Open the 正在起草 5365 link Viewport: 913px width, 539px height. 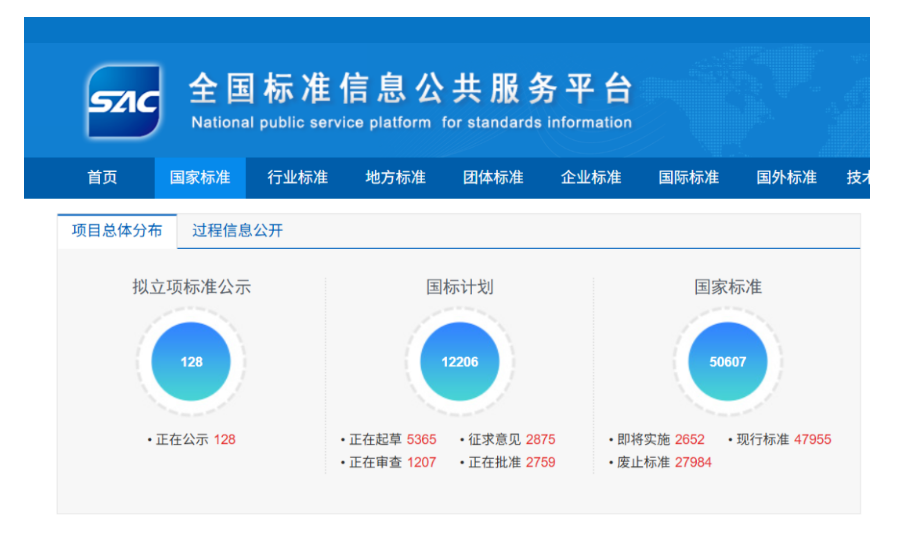pyautogui.click(x=388, y=439)
